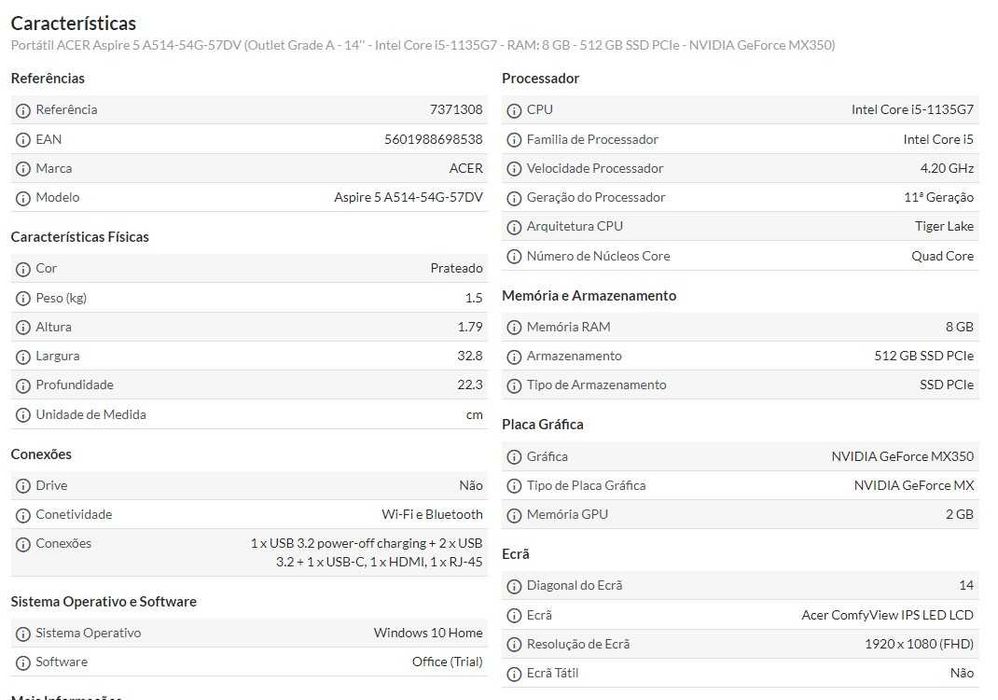The height and width of the screenshot is (700, 998).
Task: Click the info icon beside Modelo
Action: tap(23, 199)
